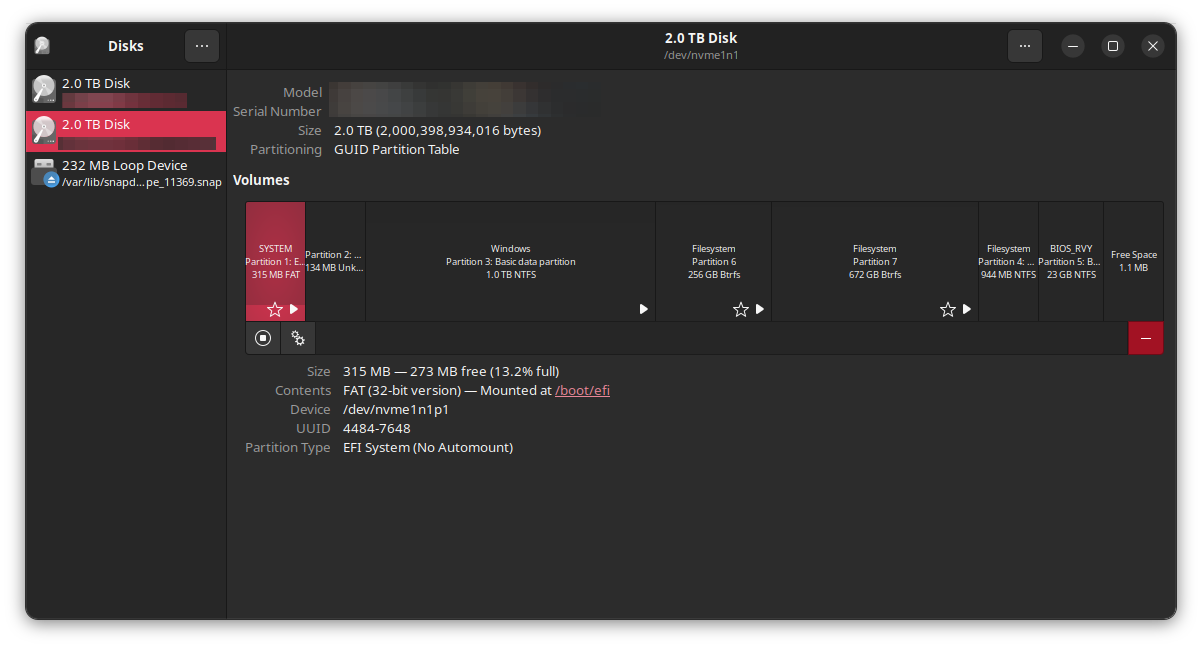Click the Disks app icon in title bar

tap(42, 46)
